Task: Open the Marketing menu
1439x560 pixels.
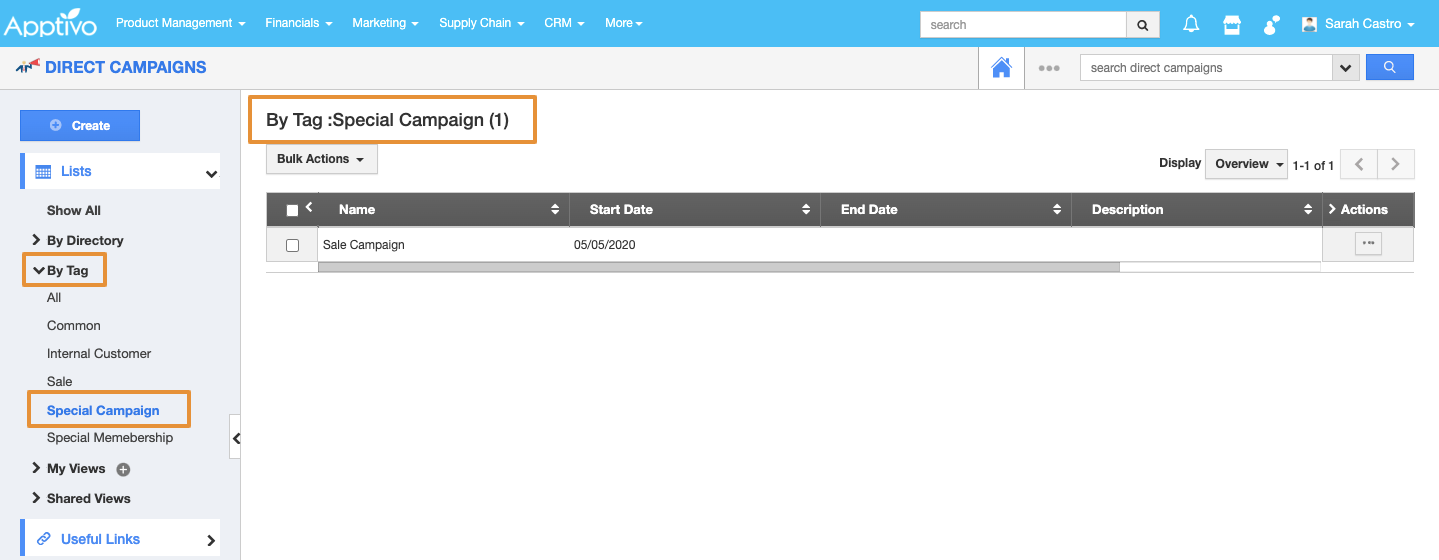Action: (x=385, y=23)
